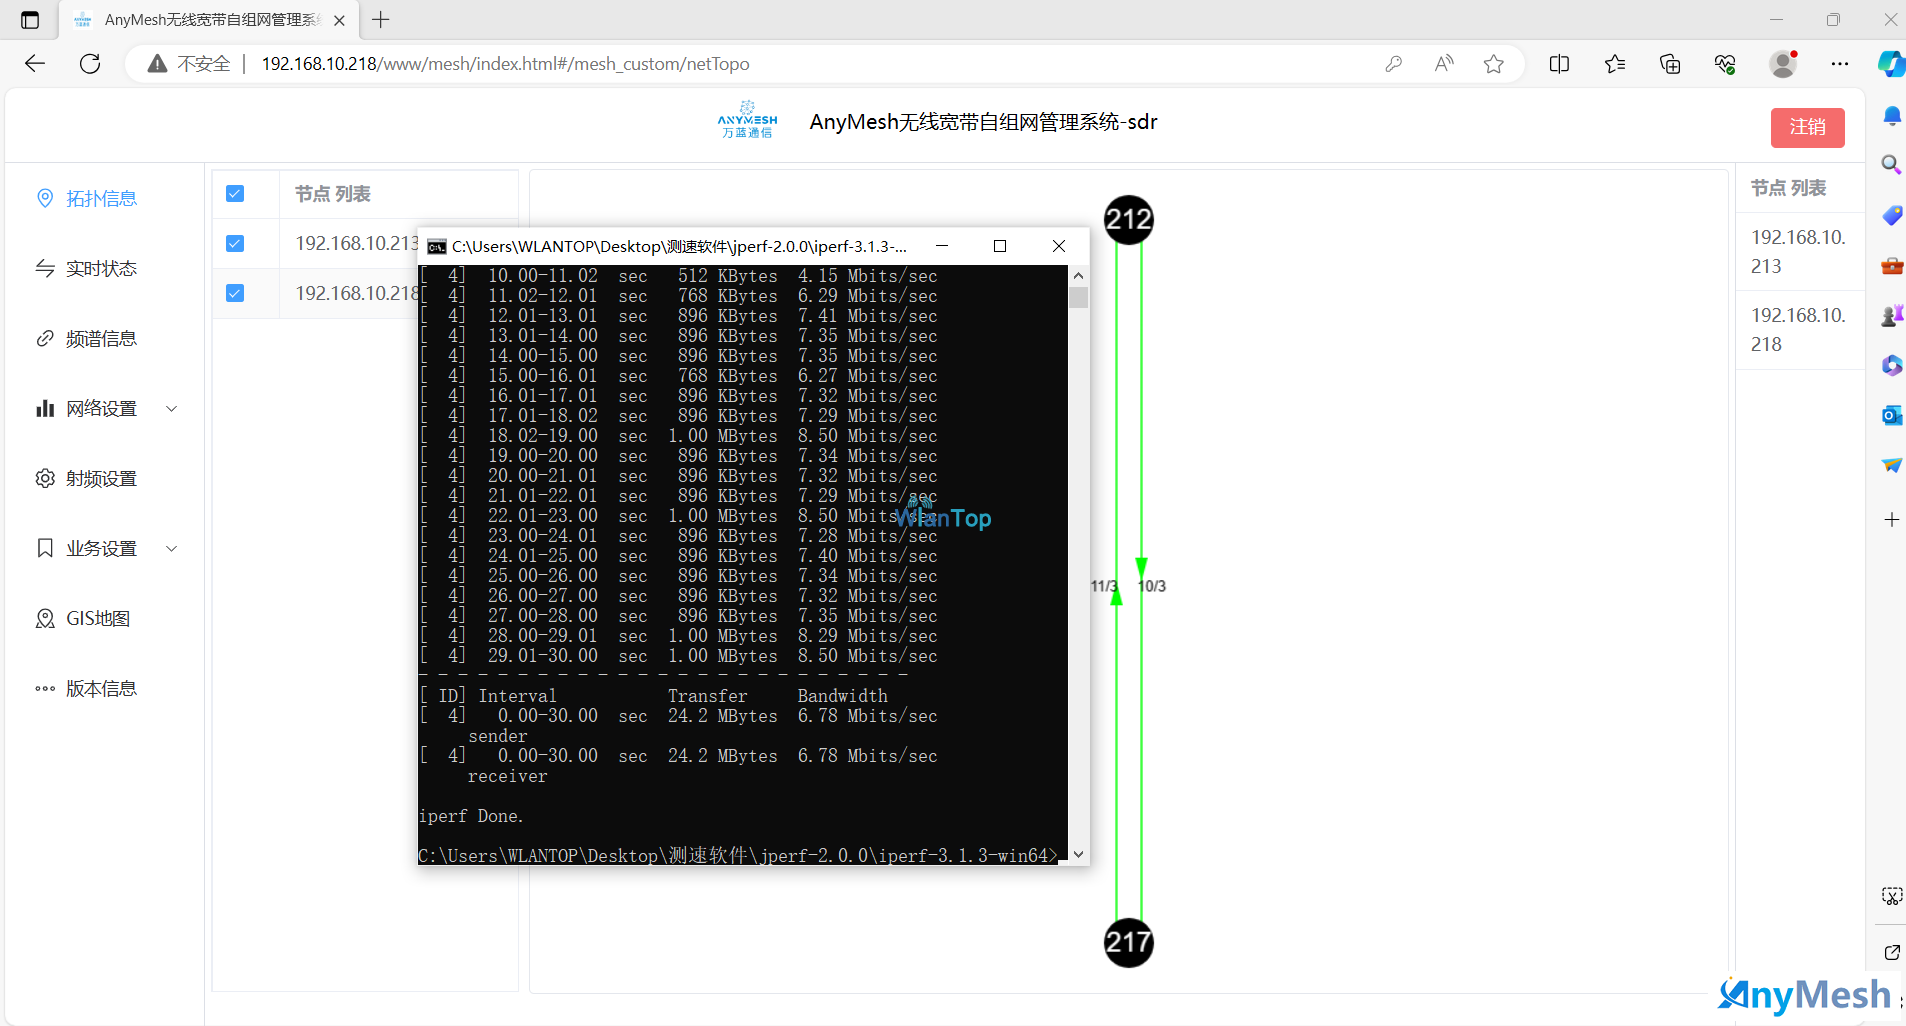Toggle the select-all nodes checkbox
Viewport: 1906px width, 1026px height.
click(x=235, y=194)
